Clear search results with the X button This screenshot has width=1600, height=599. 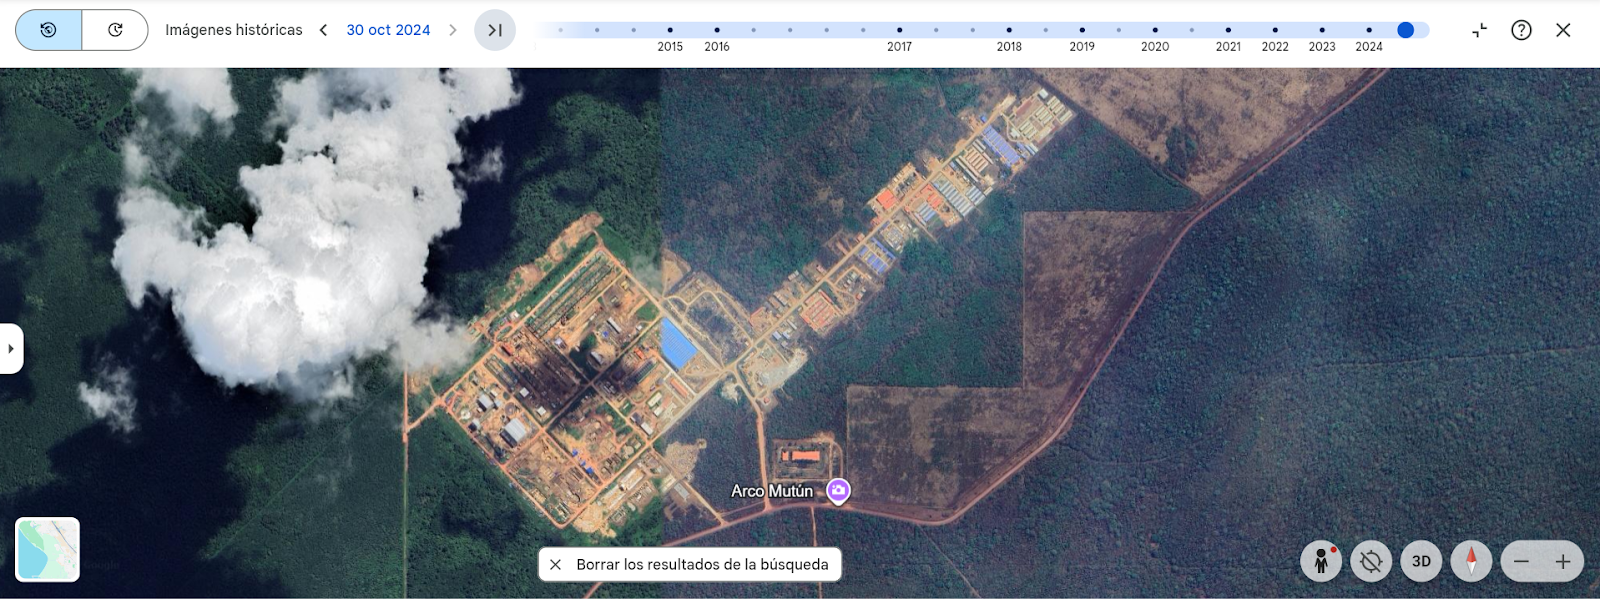pos(556,564)
